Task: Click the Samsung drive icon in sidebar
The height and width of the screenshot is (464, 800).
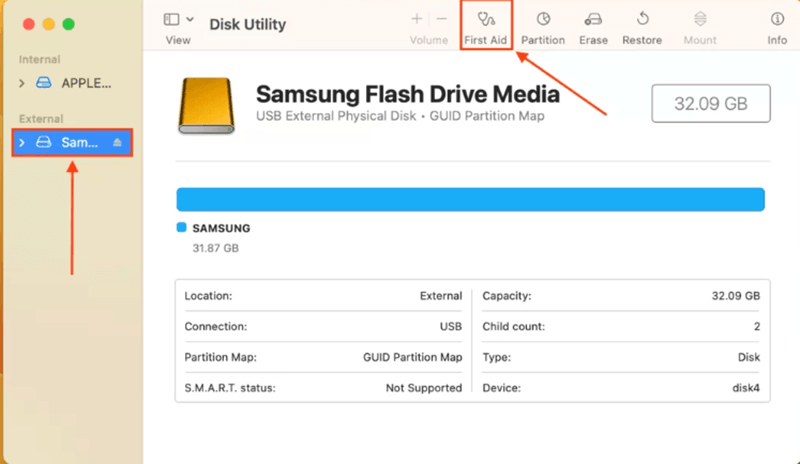Action: pos(44,142)
